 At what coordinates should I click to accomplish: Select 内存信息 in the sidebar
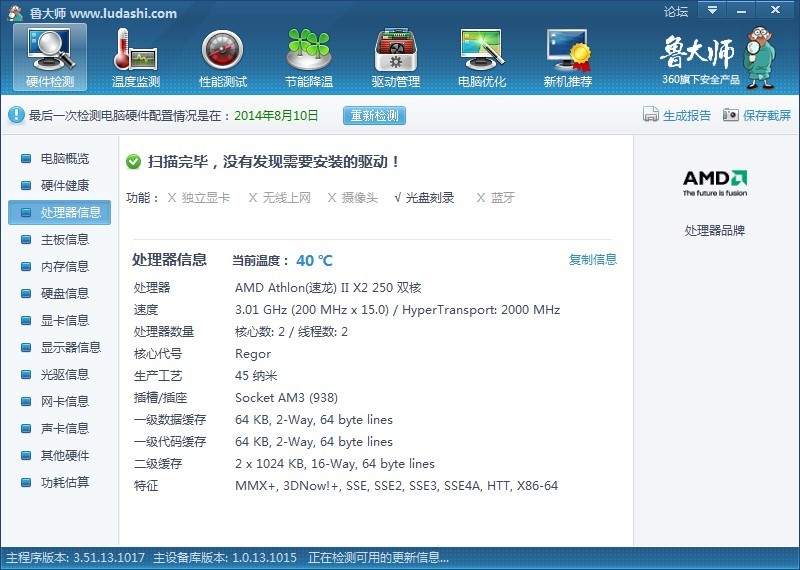(59, 266)
